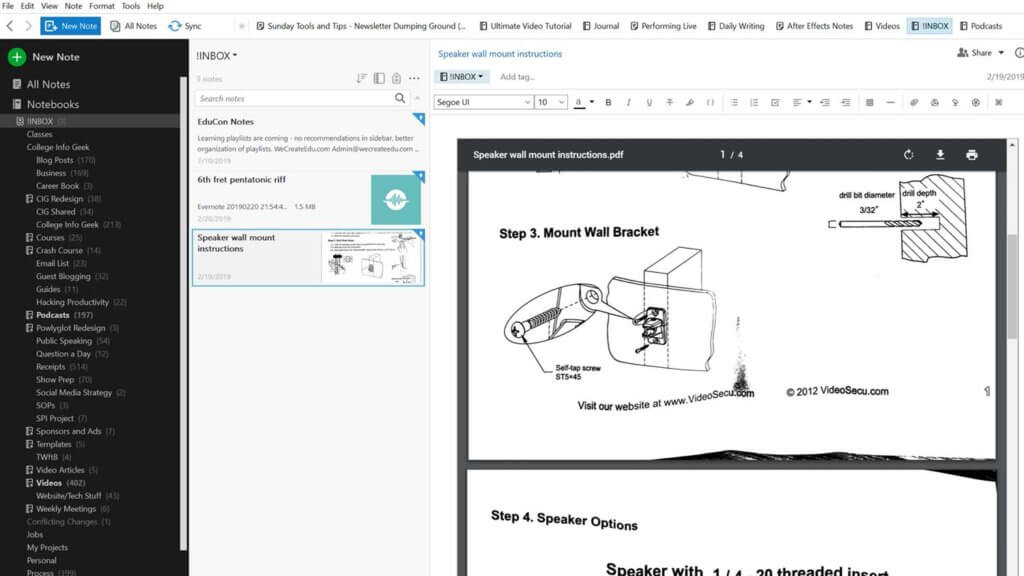Print the PDF with printer icon

[972, 155]
